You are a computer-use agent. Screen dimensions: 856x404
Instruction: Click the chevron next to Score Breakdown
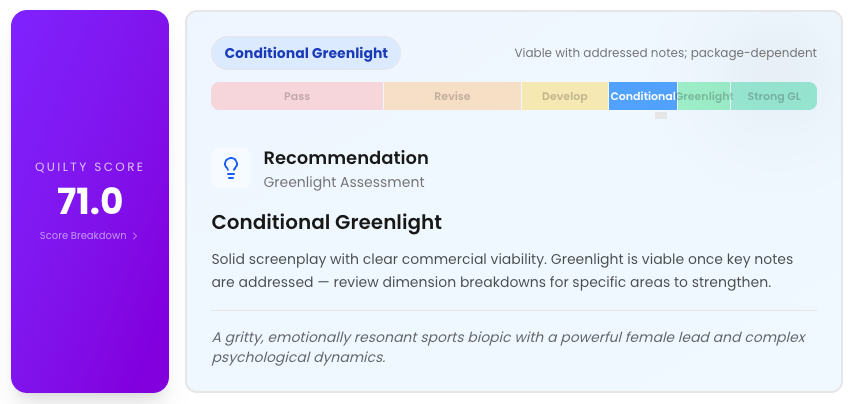(x=135, y=236)
